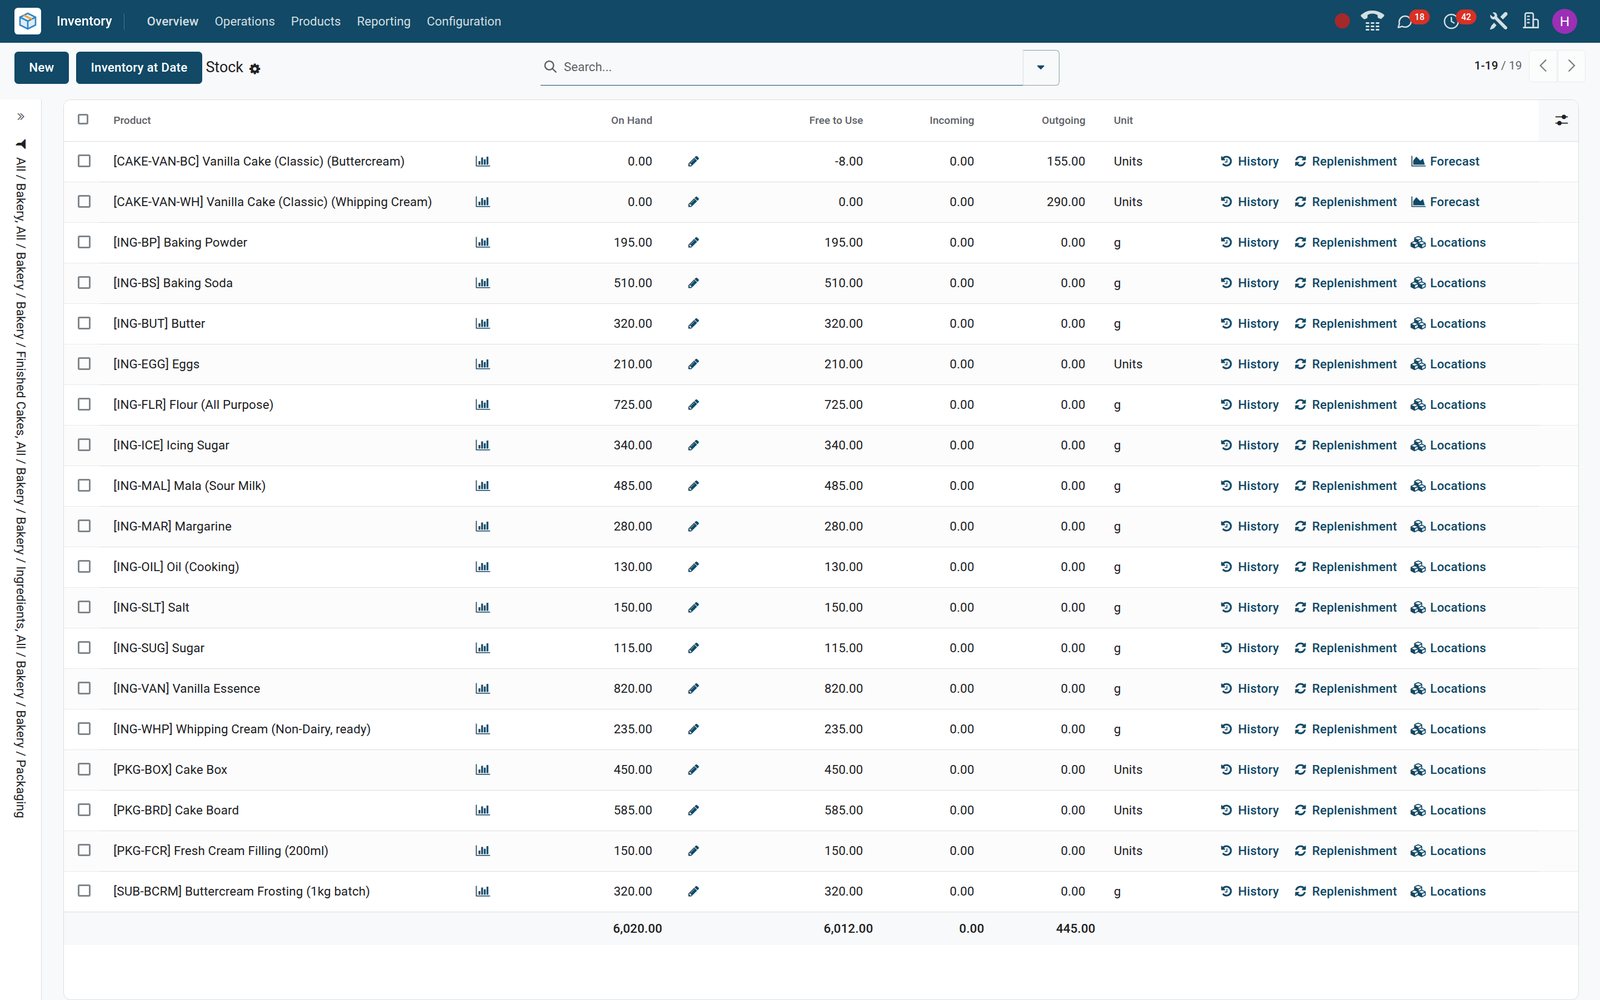
Task: Select all rows header checkbox
Action: (x=83, y=119)
